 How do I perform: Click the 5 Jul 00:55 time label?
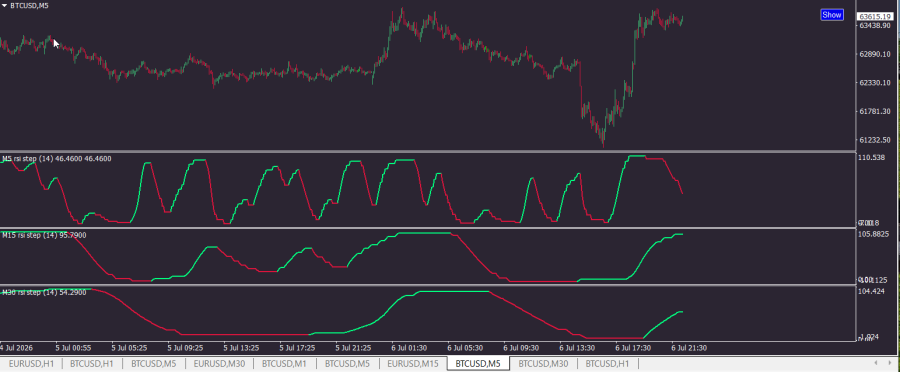(73, 348)
